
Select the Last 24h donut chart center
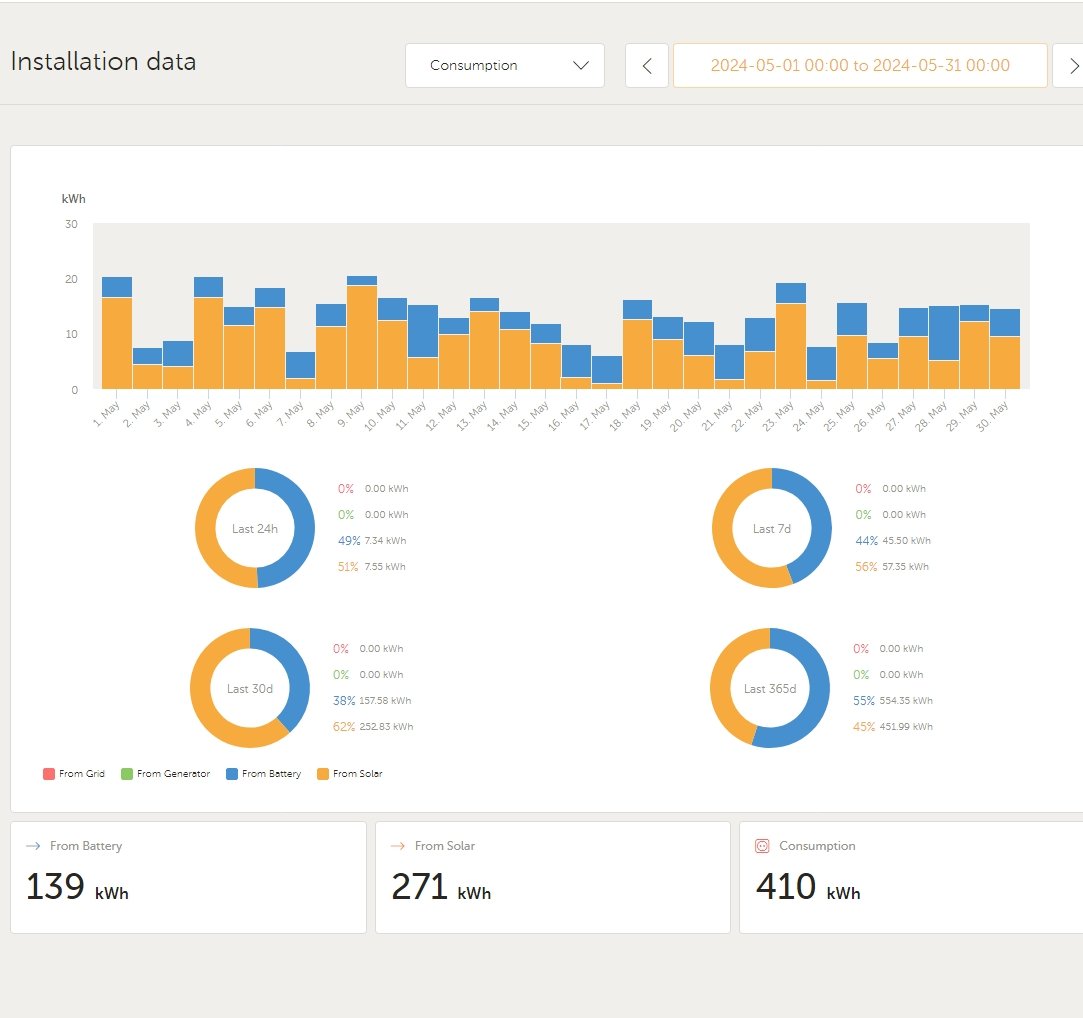coord(255,528)
